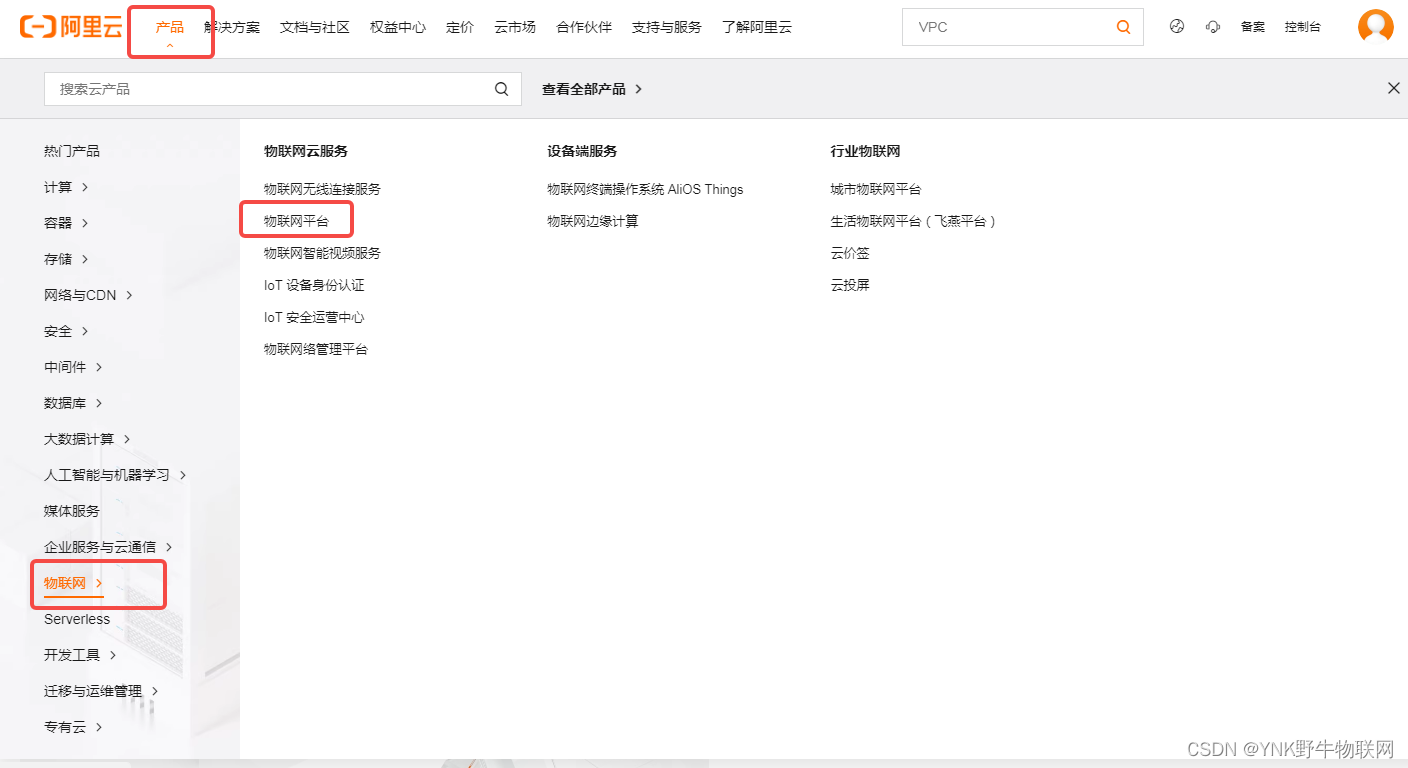
Task: Open 物联网终端操作系统 AliOS Things
Action: 645,189
